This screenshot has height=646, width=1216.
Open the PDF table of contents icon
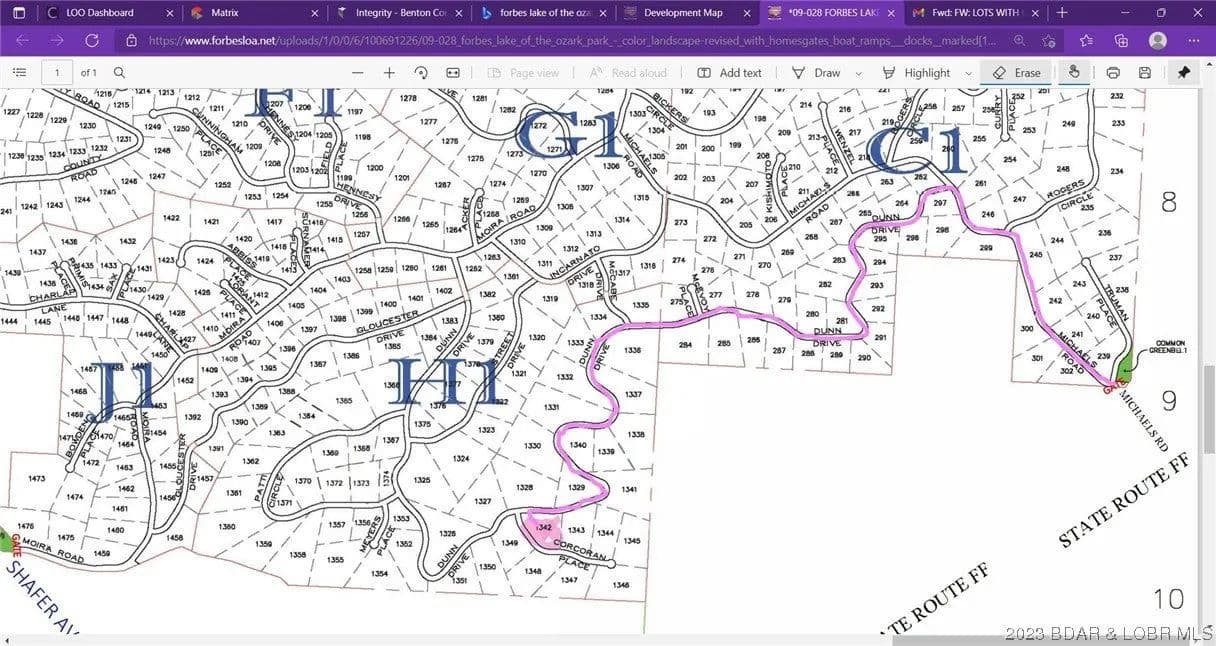click(18, 73)
